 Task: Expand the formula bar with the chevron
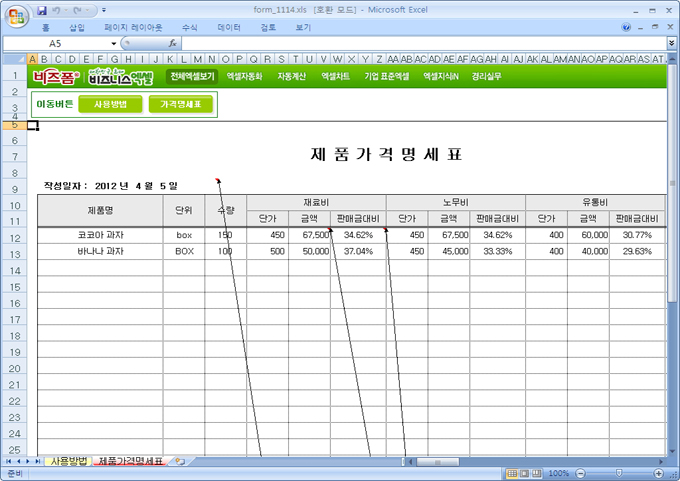pyautogui.click(x=672, y=44)
